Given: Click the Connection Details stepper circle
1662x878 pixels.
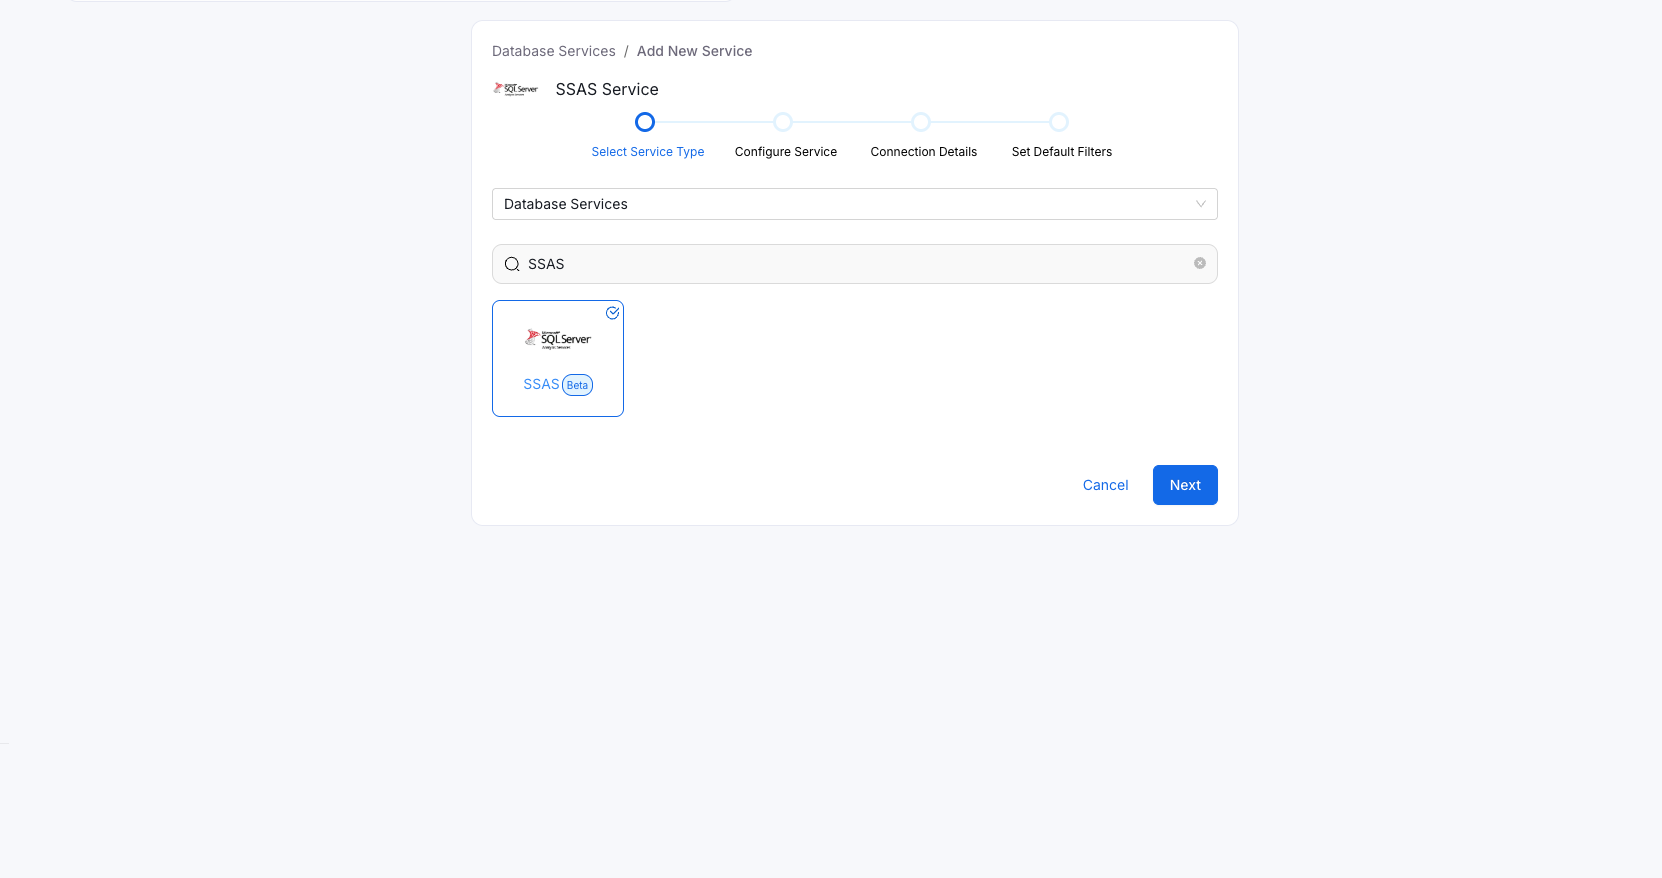Looking at the screenshot, I should tap(920, 121).
